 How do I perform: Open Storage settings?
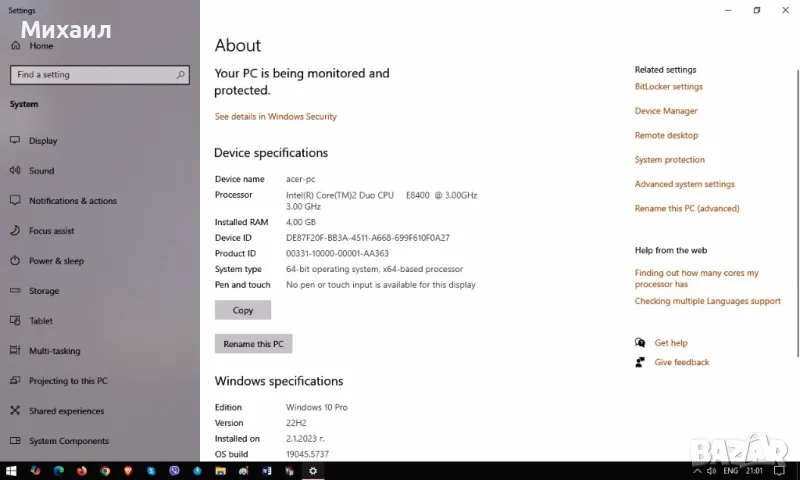44,291
